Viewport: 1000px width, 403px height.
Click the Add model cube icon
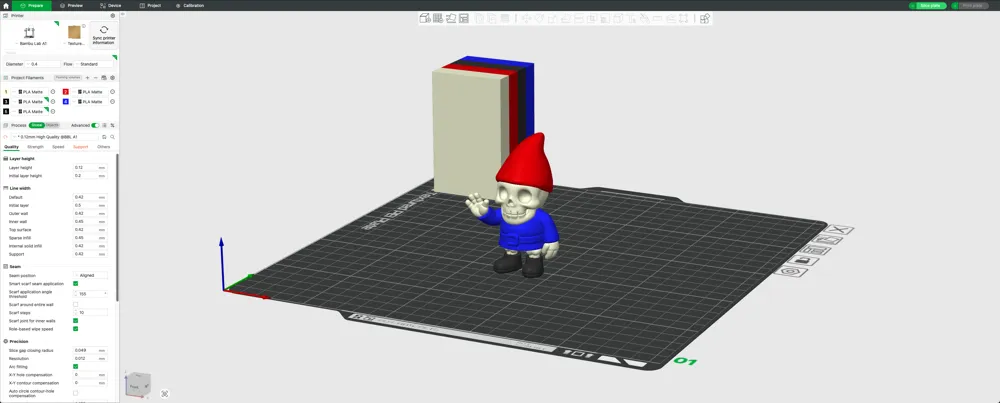(x=425, y=18)
